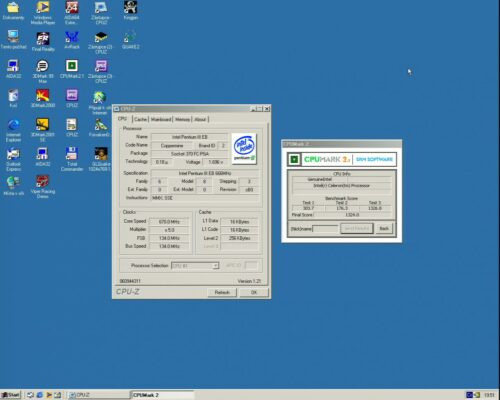Launch the Viper Racing Demo shortcut

(43, 187)
